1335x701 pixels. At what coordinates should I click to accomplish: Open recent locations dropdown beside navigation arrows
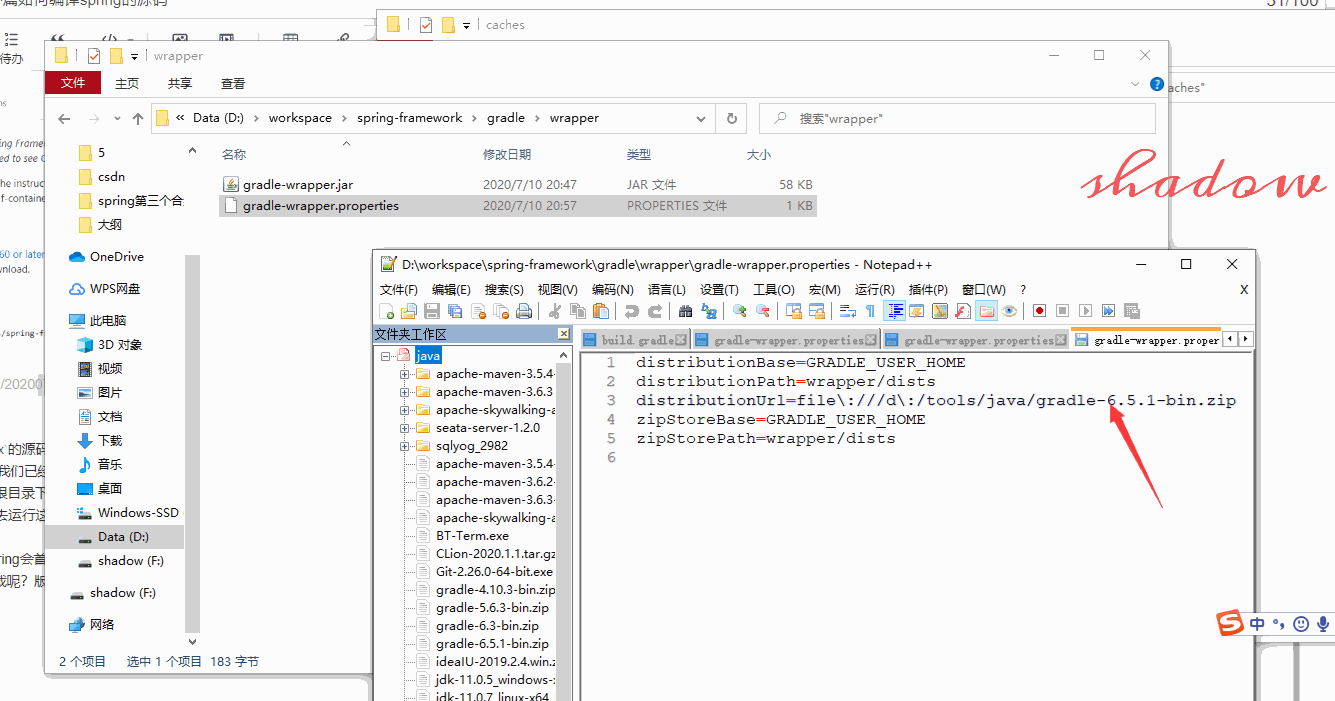[x=116, y=119]
